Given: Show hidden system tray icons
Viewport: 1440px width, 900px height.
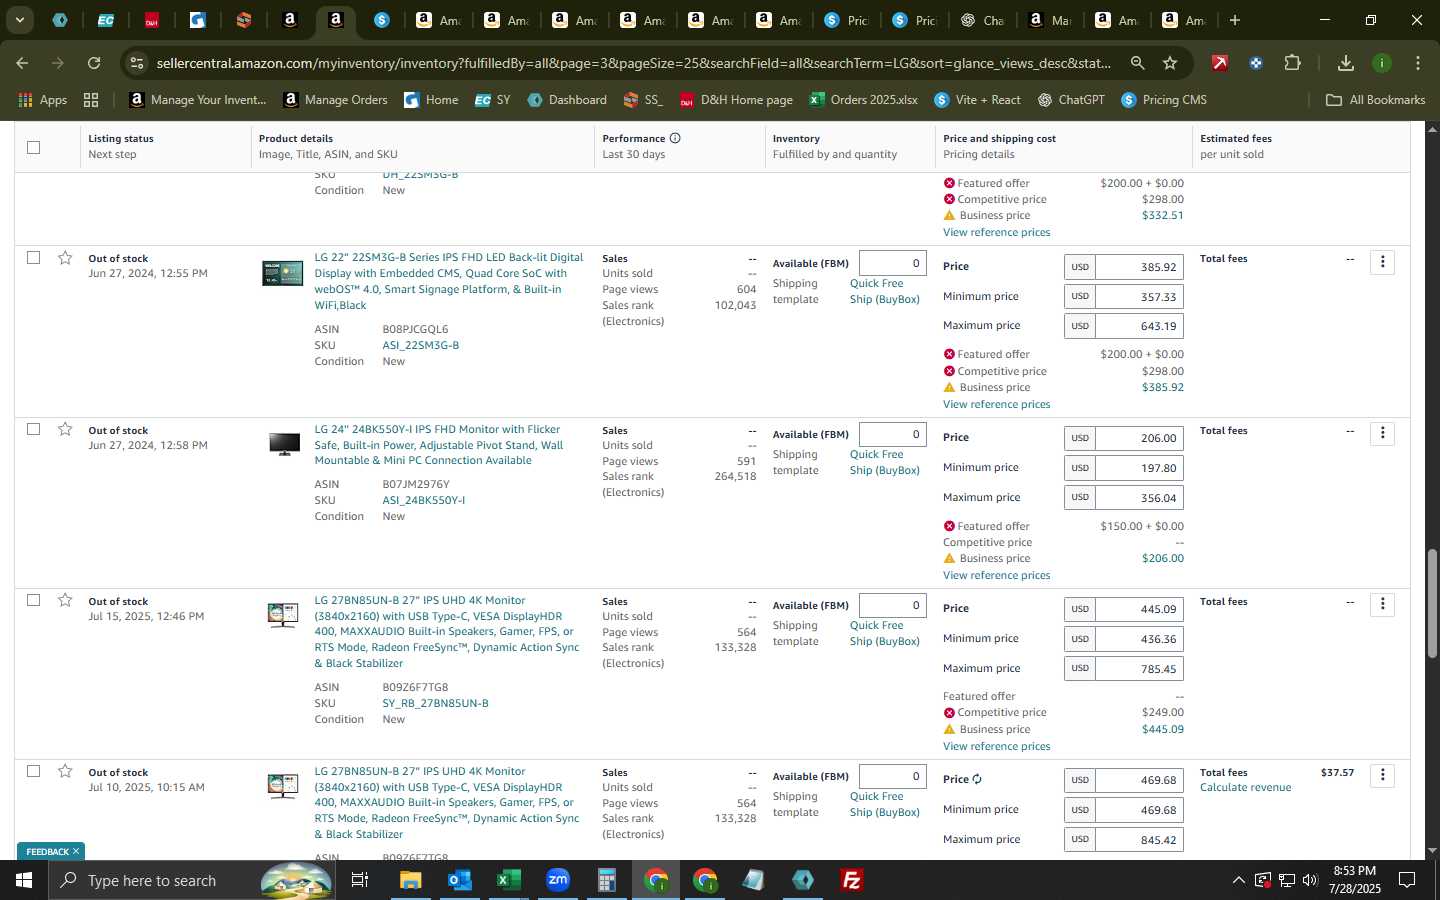Looking at the screenshot, I should [1238, 880].
